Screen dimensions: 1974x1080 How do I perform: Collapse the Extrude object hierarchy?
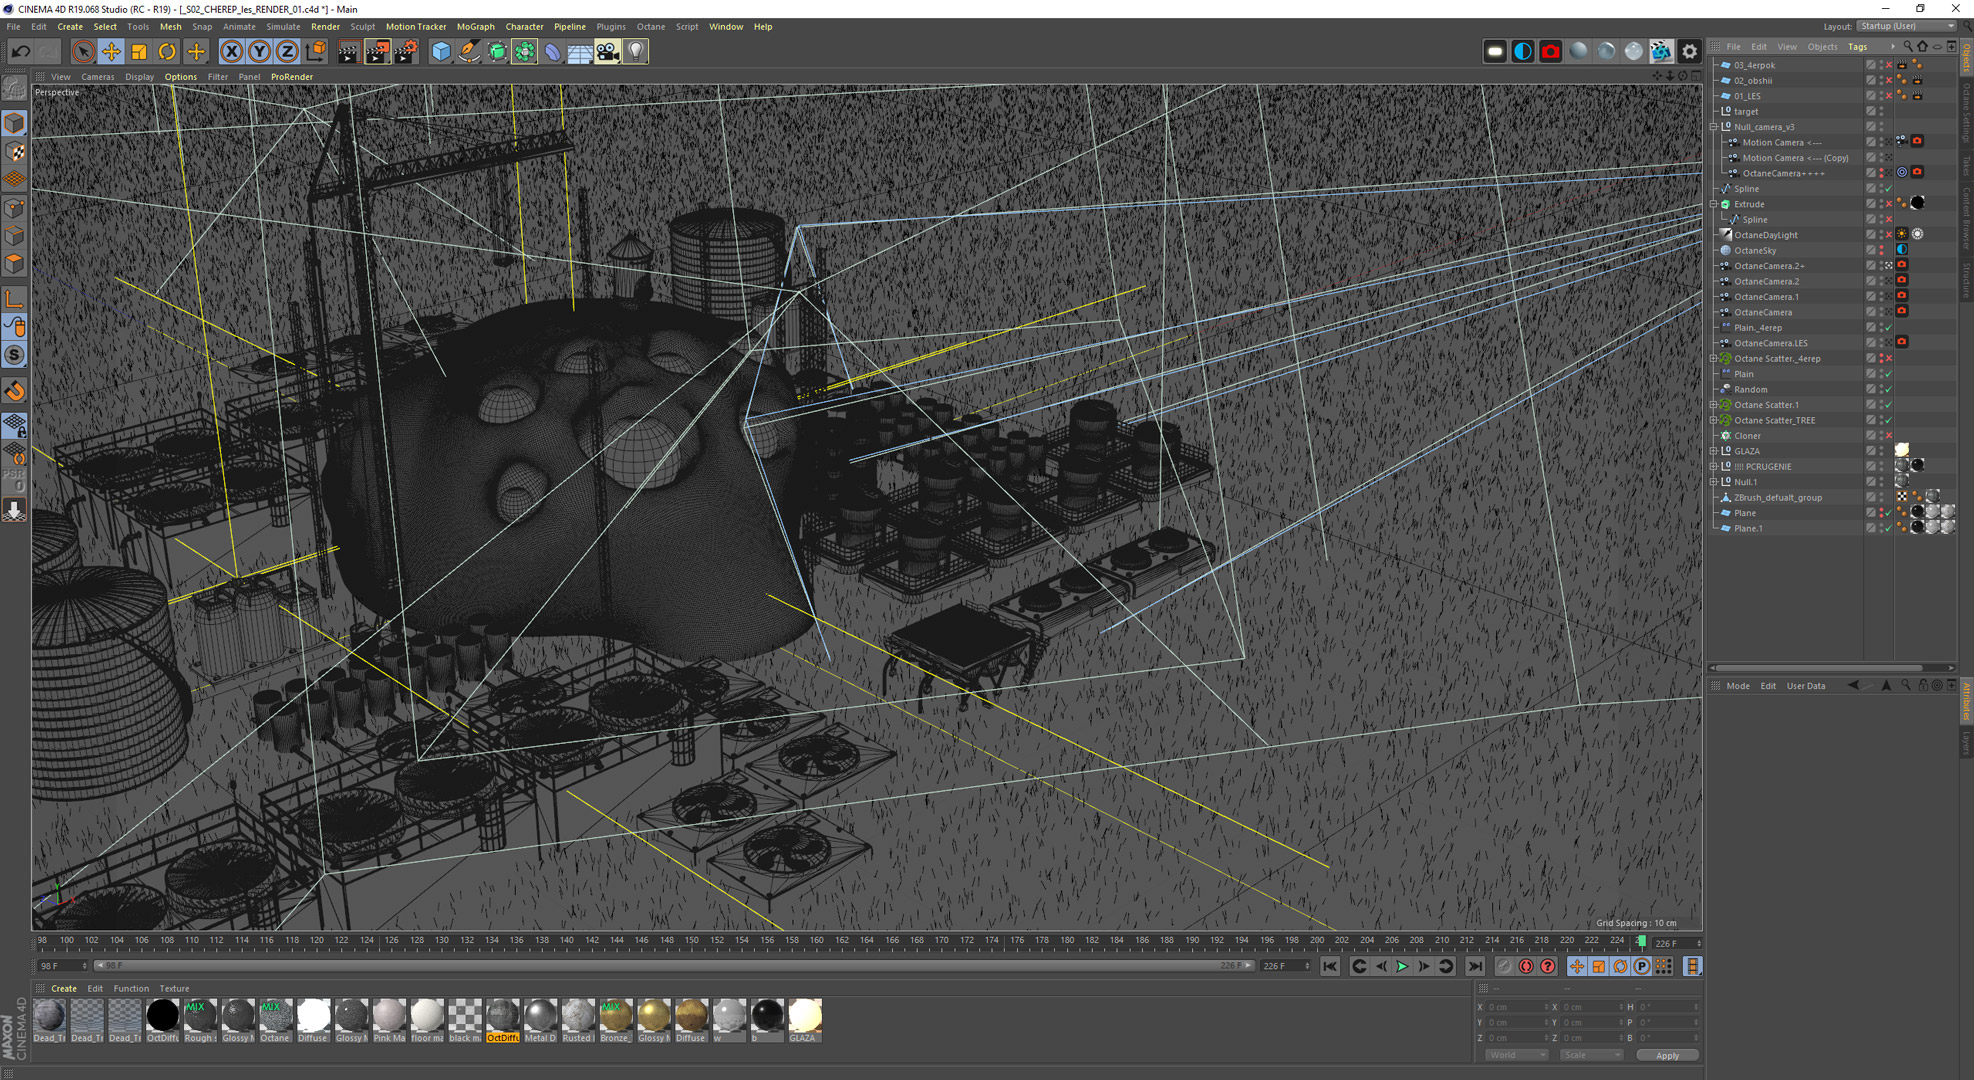[1714, 204]
